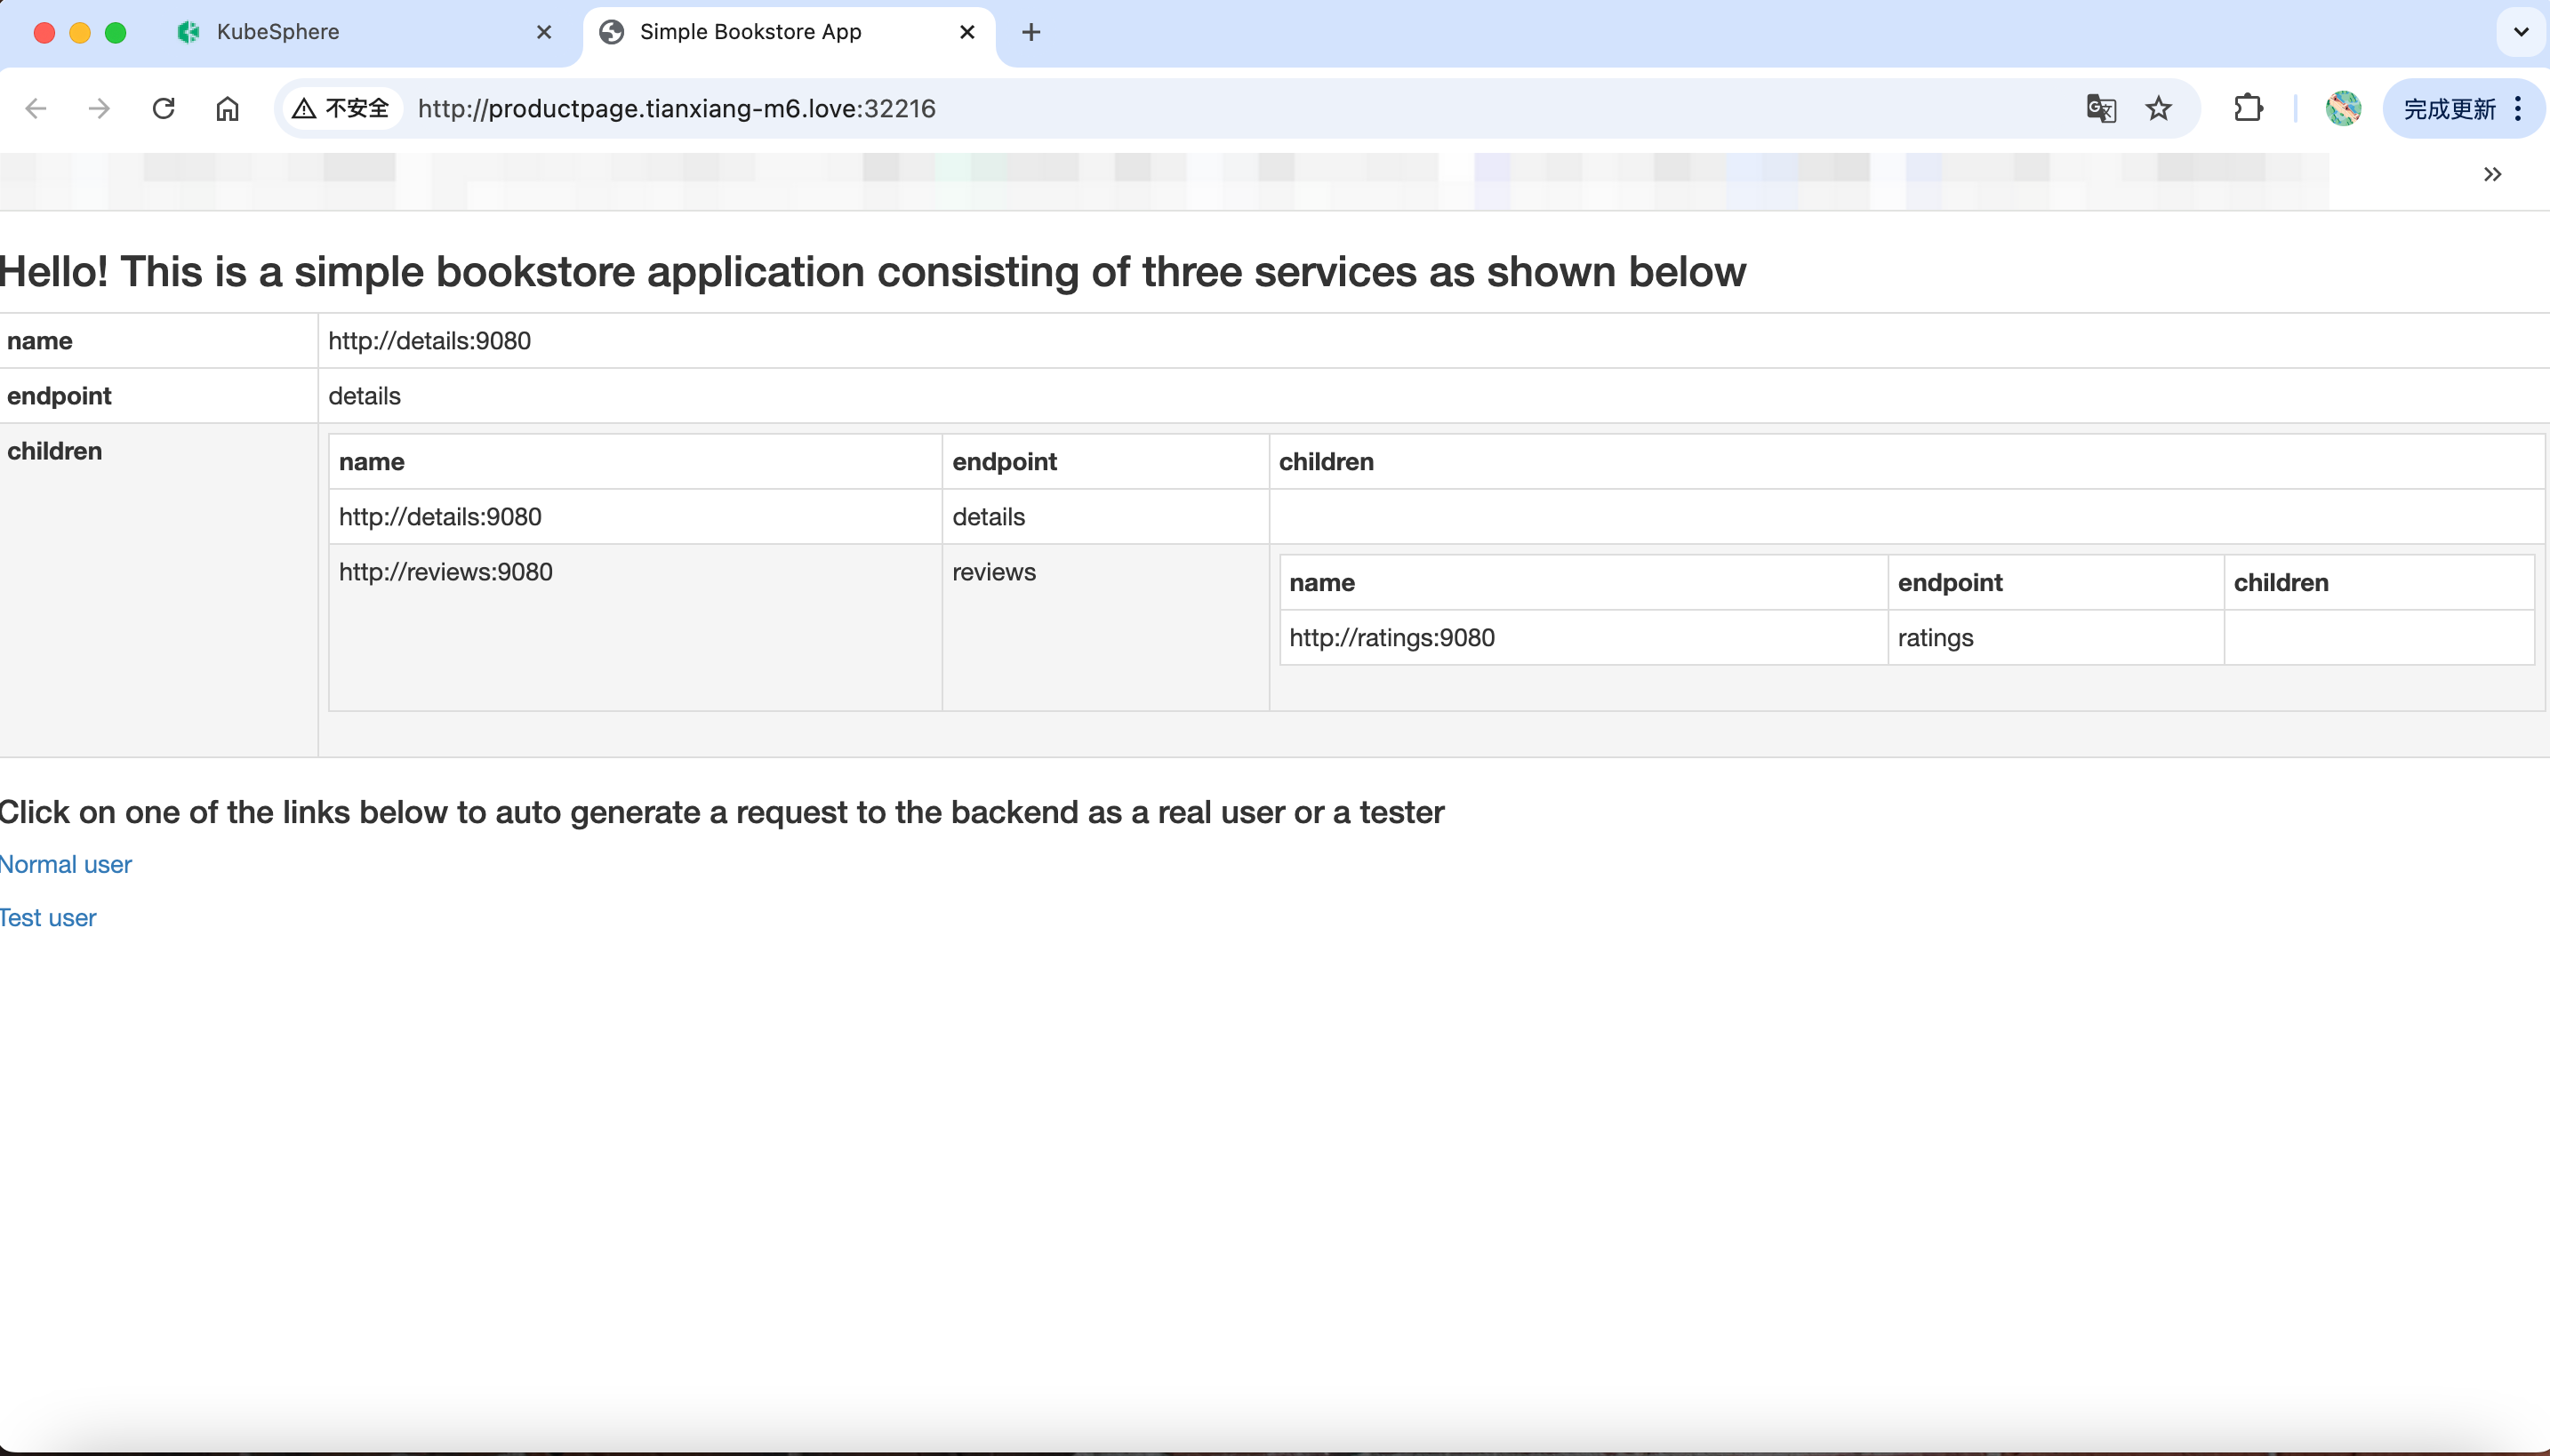Close the KubeSphere tab
Viewport: 2550px width, 1456px height.
[x=544, y=32]
